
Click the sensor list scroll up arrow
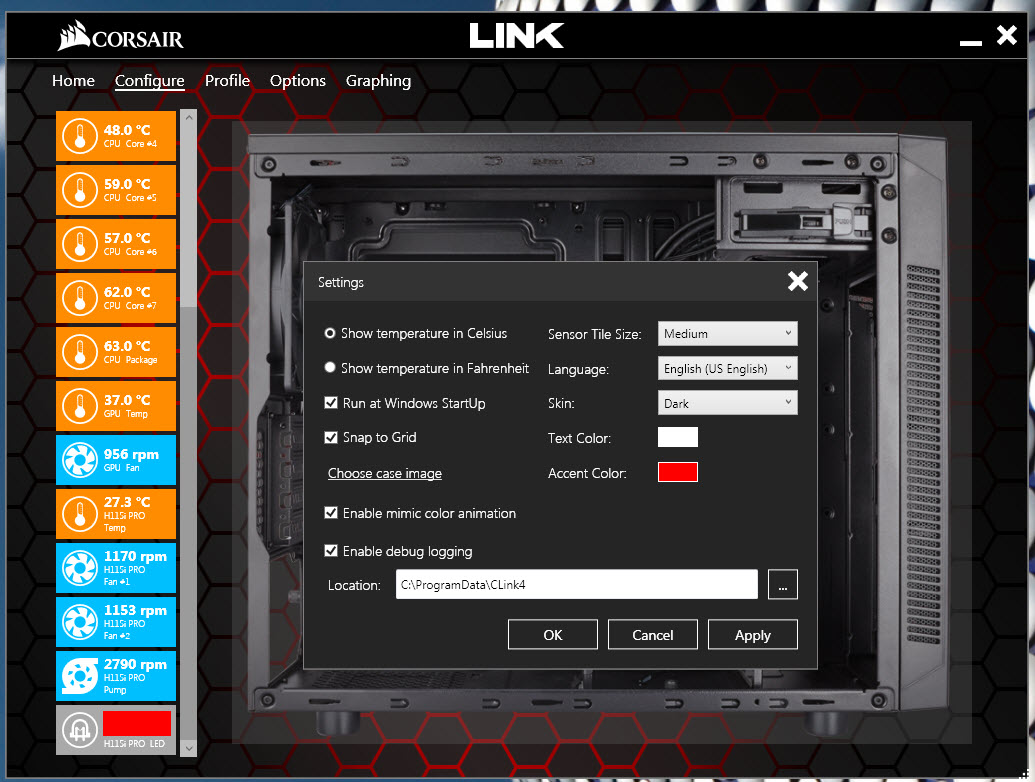pos(189,117)
